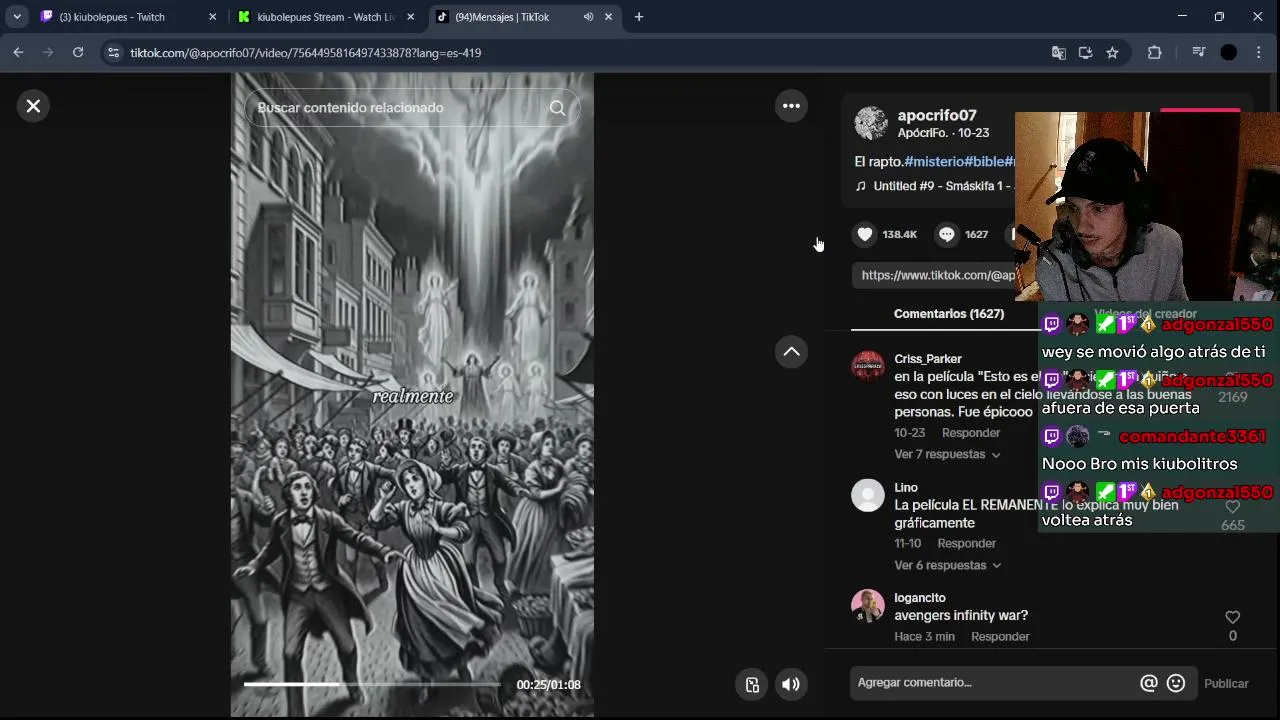Mute the video with speaker icon
Image resolution: width=1280 pixels, height=720 pixels.
click(x=791, y=685)
